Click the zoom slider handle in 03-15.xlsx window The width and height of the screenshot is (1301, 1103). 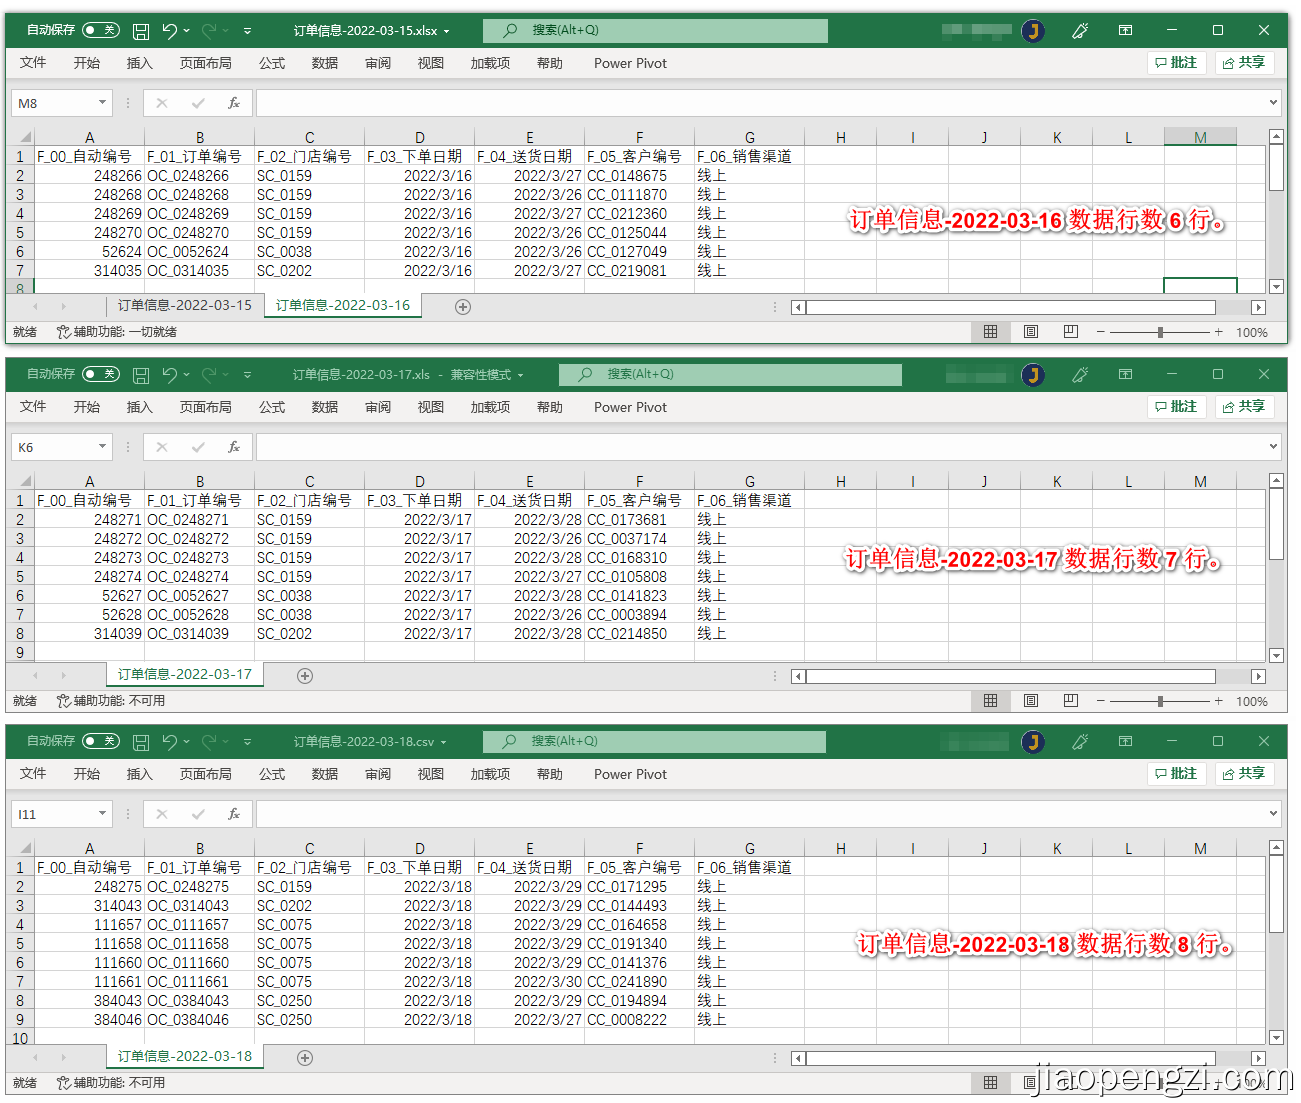point(1160,332)
